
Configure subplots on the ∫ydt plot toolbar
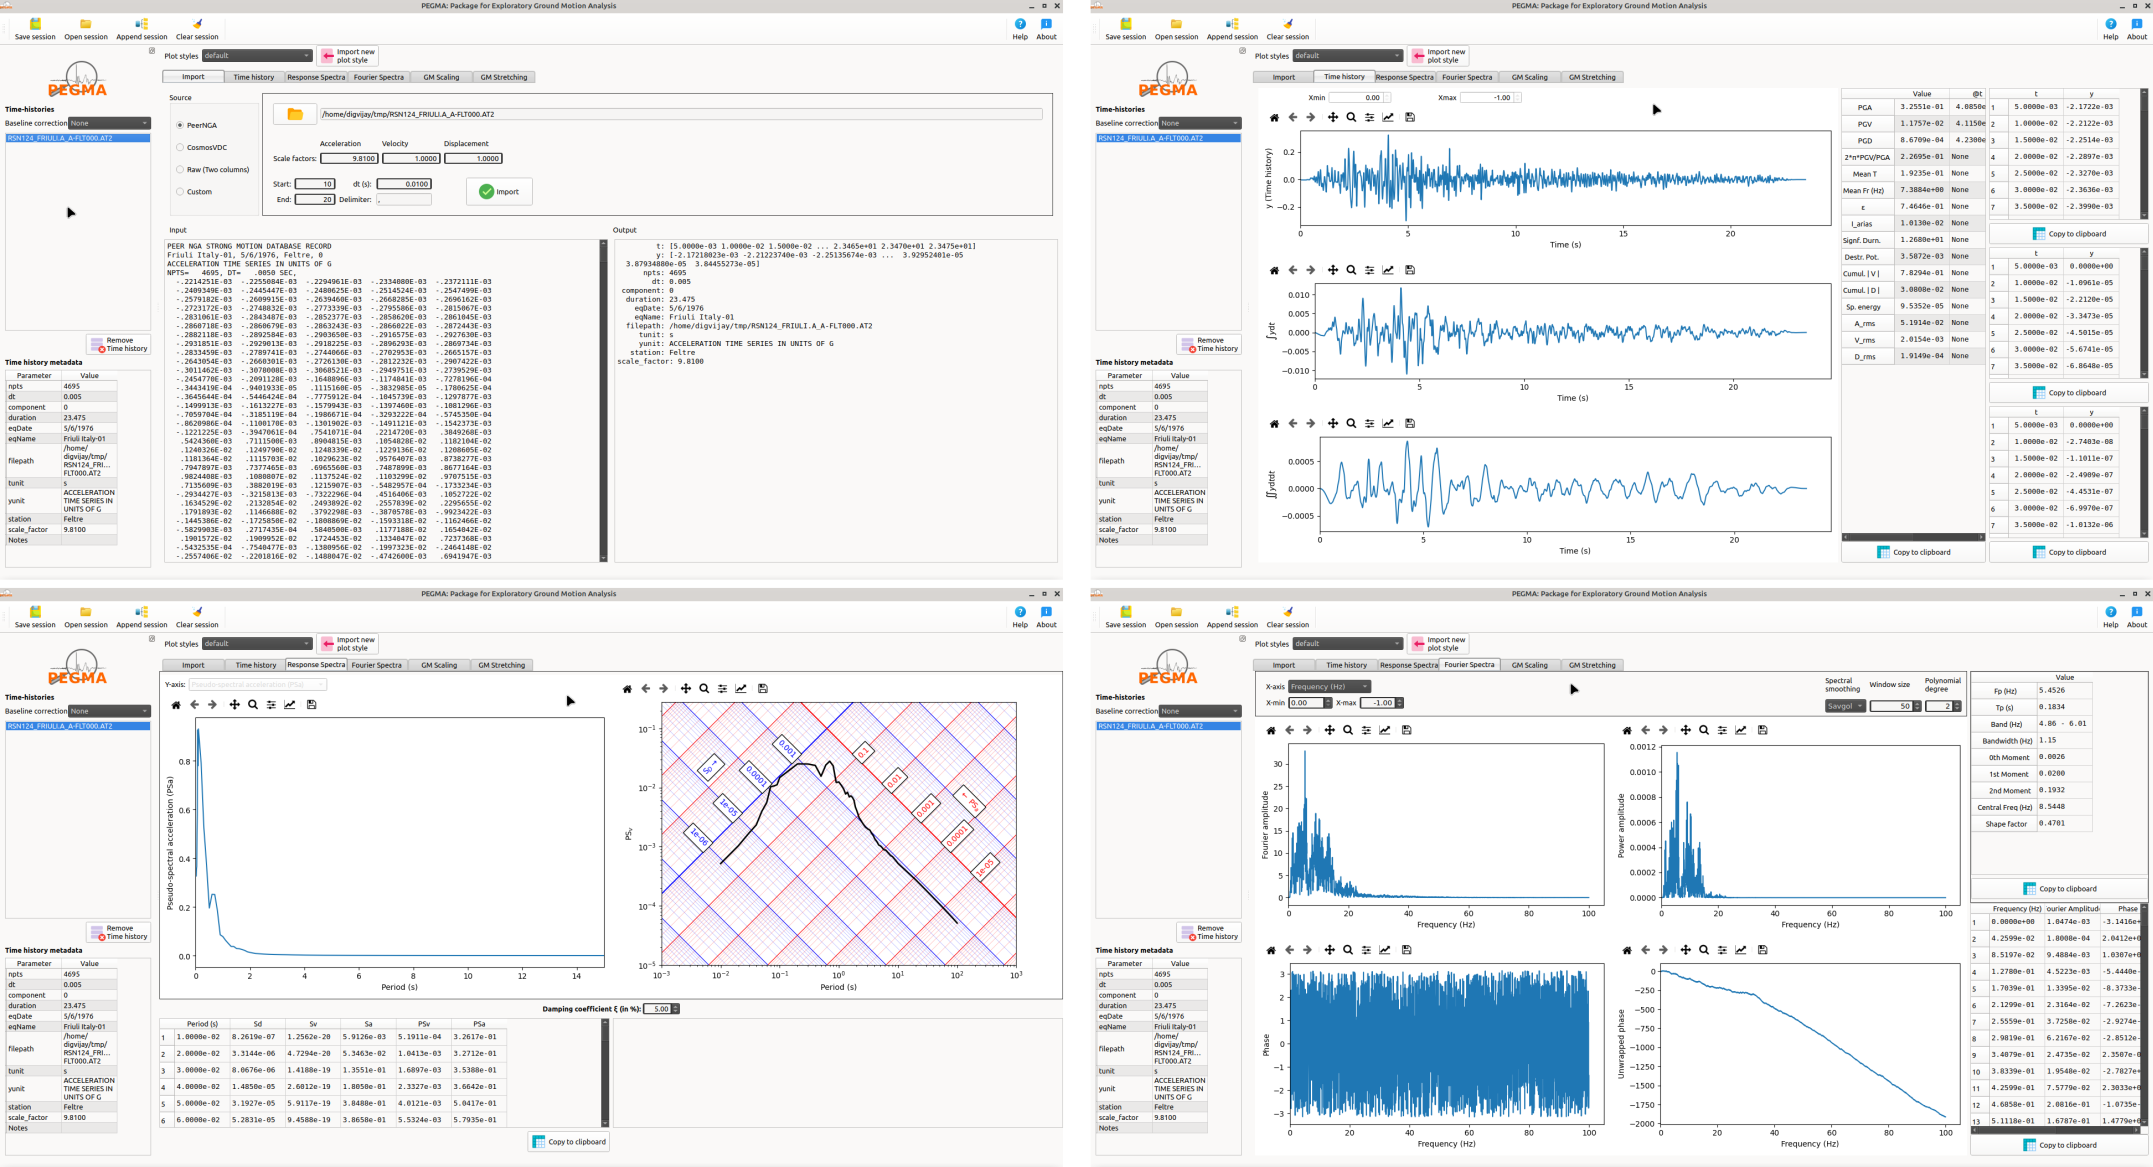point(1369,270)
